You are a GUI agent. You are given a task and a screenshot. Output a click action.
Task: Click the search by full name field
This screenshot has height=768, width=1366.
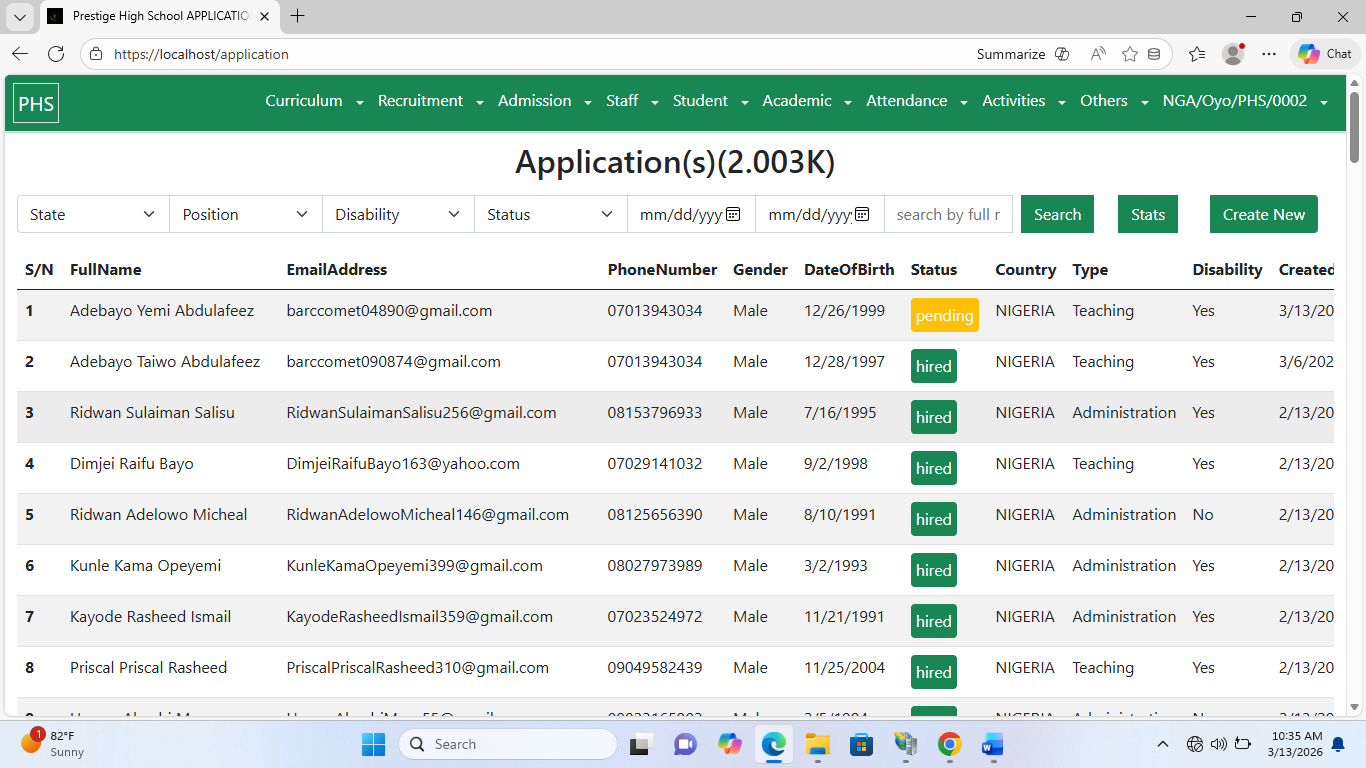948,214
